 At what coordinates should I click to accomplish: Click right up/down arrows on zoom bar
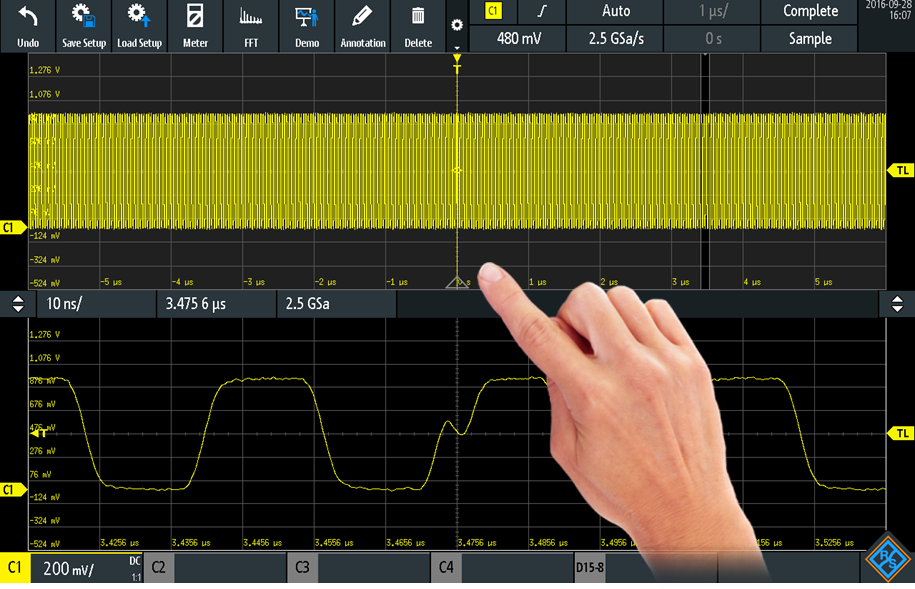coord(897,303)
